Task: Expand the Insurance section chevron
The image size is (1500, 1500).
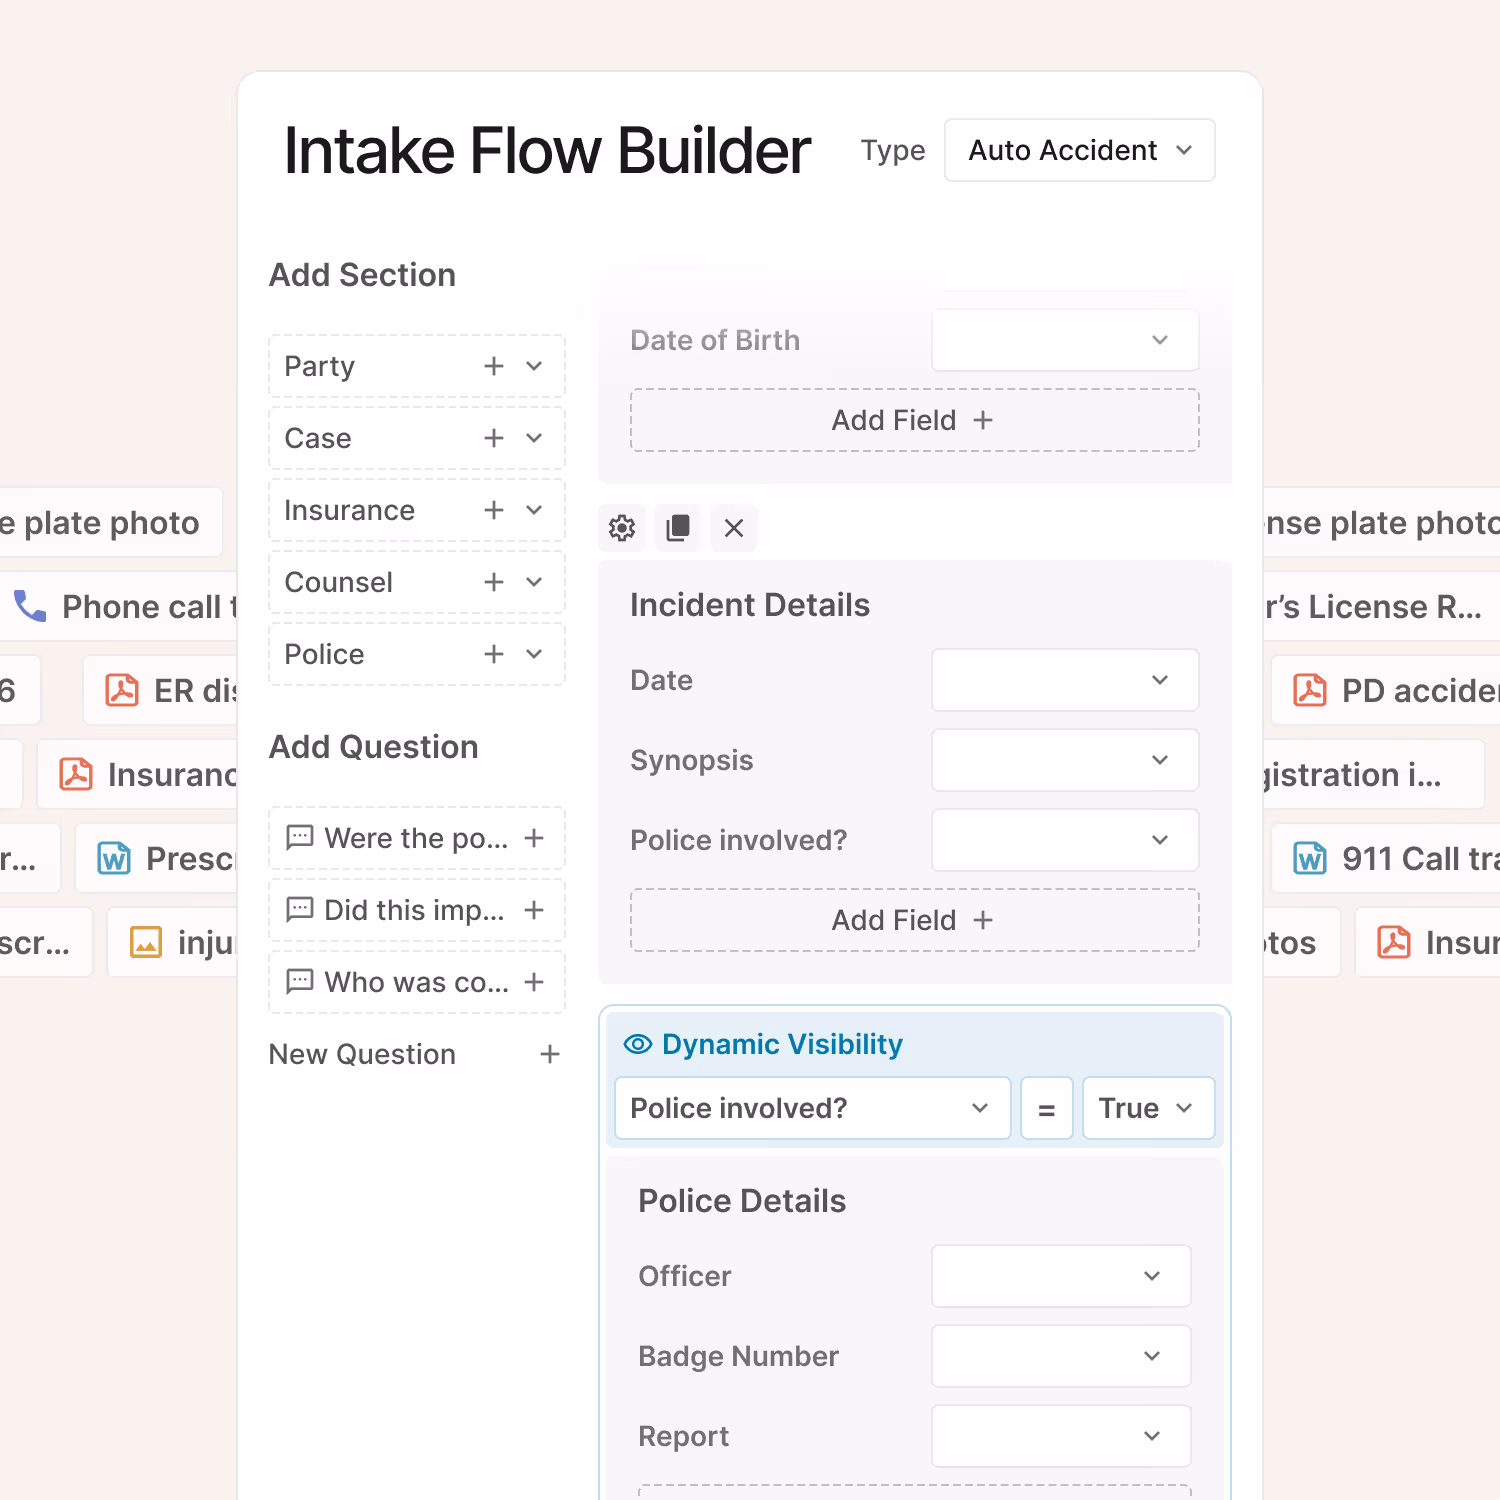Action: 534,510
